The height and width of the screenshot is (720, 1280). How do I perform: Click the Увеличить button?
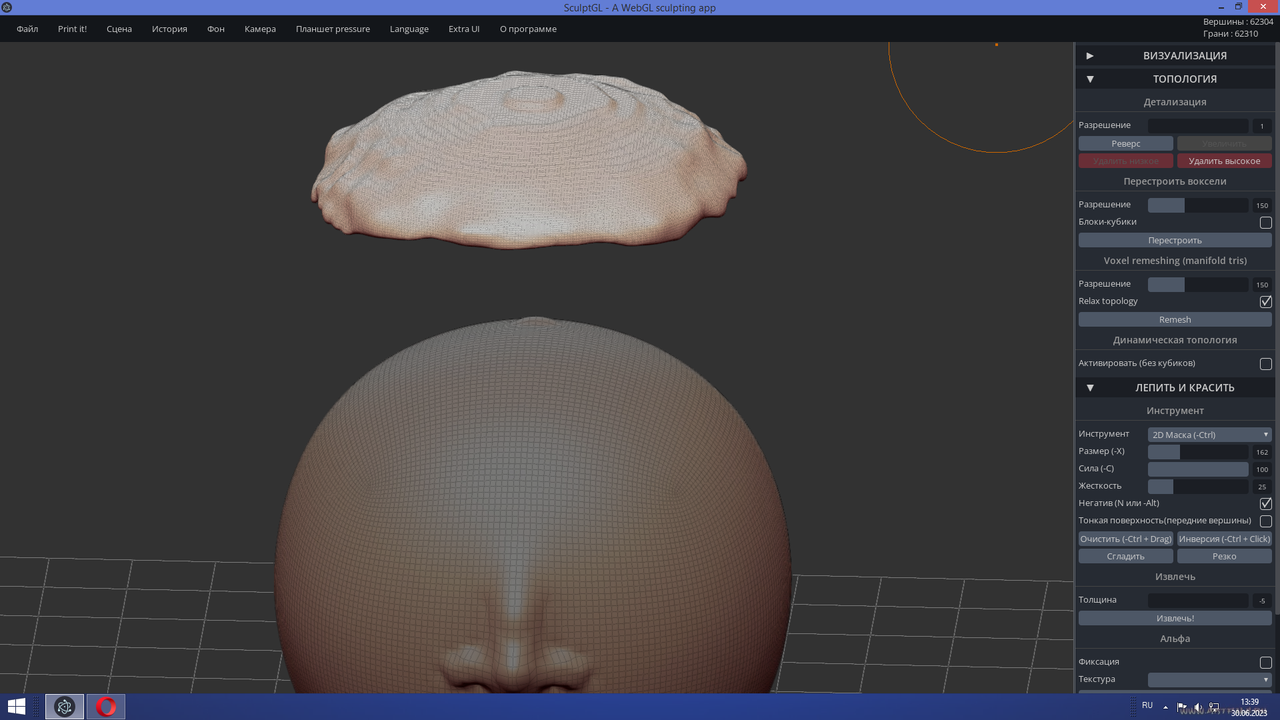[x=1224, y=143]
